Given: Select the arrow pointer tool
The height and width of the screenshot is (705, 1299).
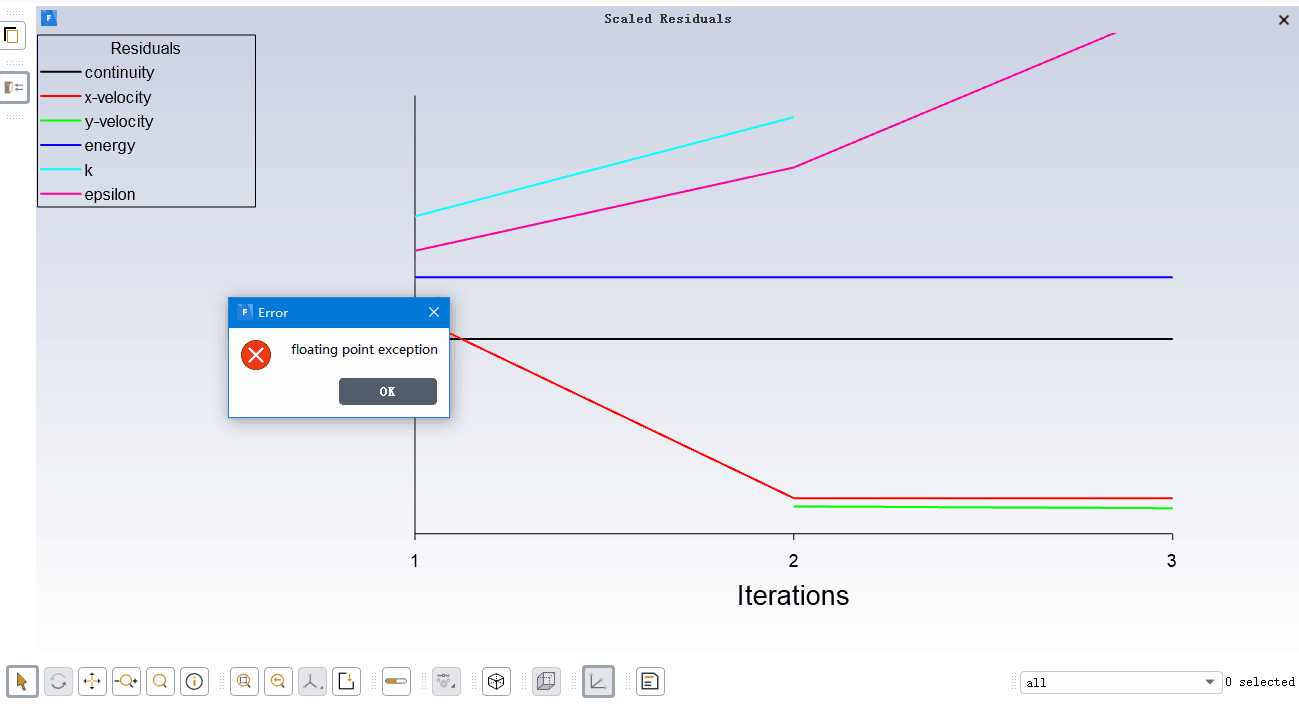Looking at the screenshot, I should click(22, 682).
